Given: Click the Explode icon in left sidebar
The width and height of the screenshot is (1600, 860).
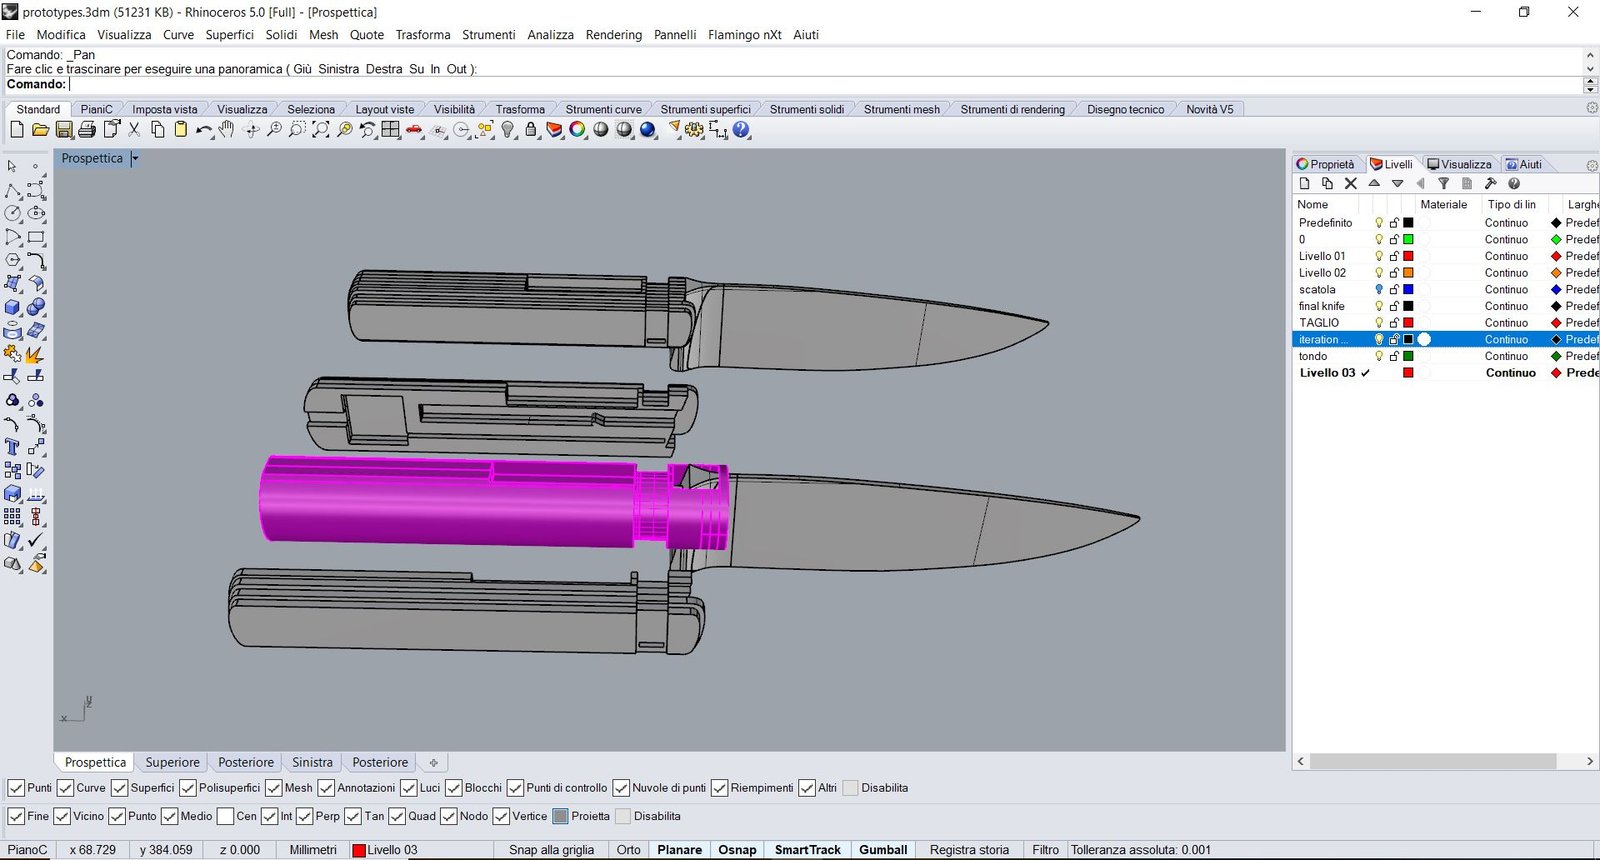Looking at the screenshot, I should tap(36, 354).
